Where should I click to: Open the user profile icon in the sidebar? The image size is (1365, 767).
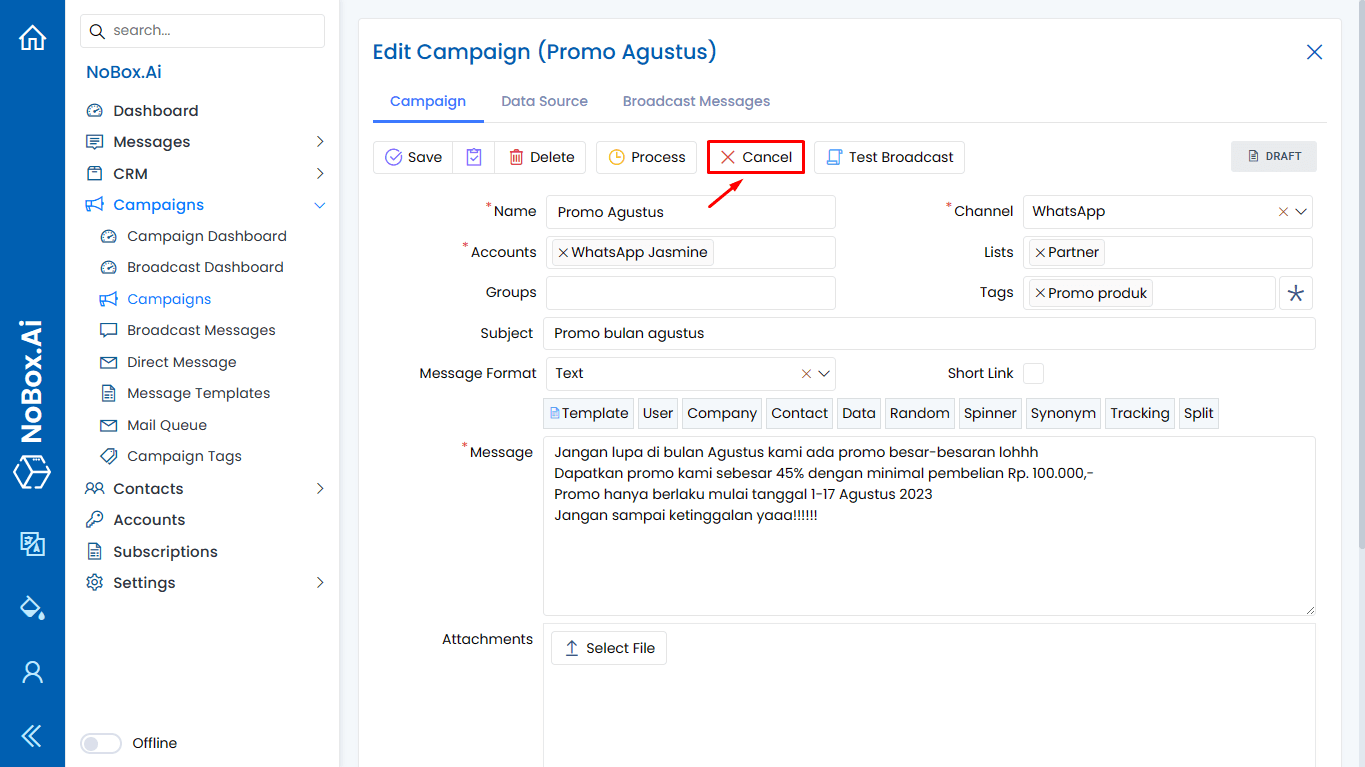point(33,672)
